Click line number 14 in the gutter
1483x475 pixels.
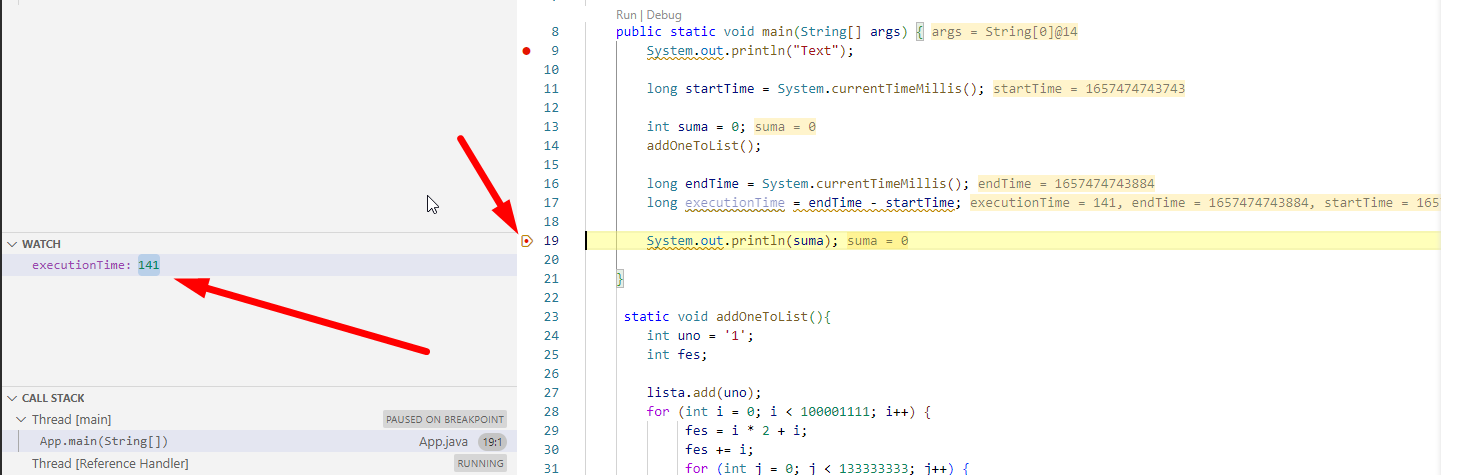tap(551, 146)
